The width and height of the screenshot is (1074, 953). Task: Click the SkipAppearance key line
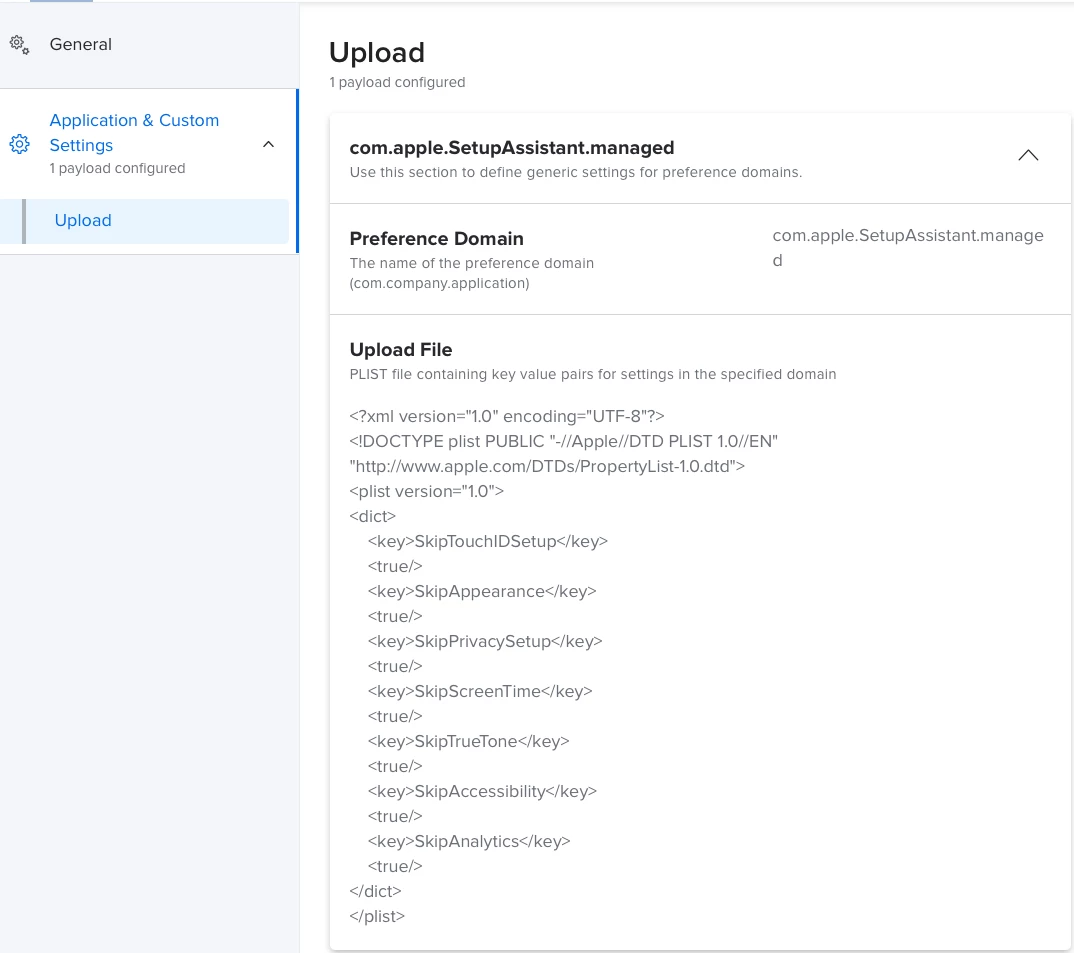pos(482,591)
